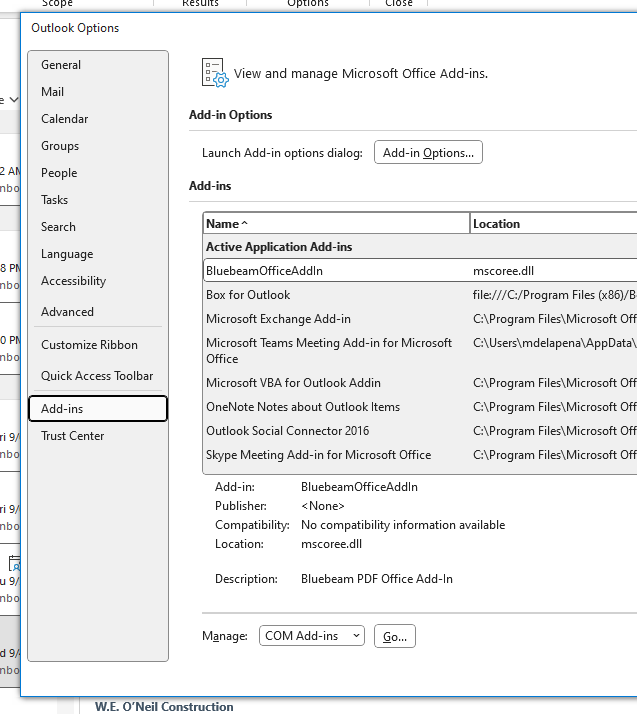Select Microsoft Teams Meeting Add-in row

(x=420, y=351)
